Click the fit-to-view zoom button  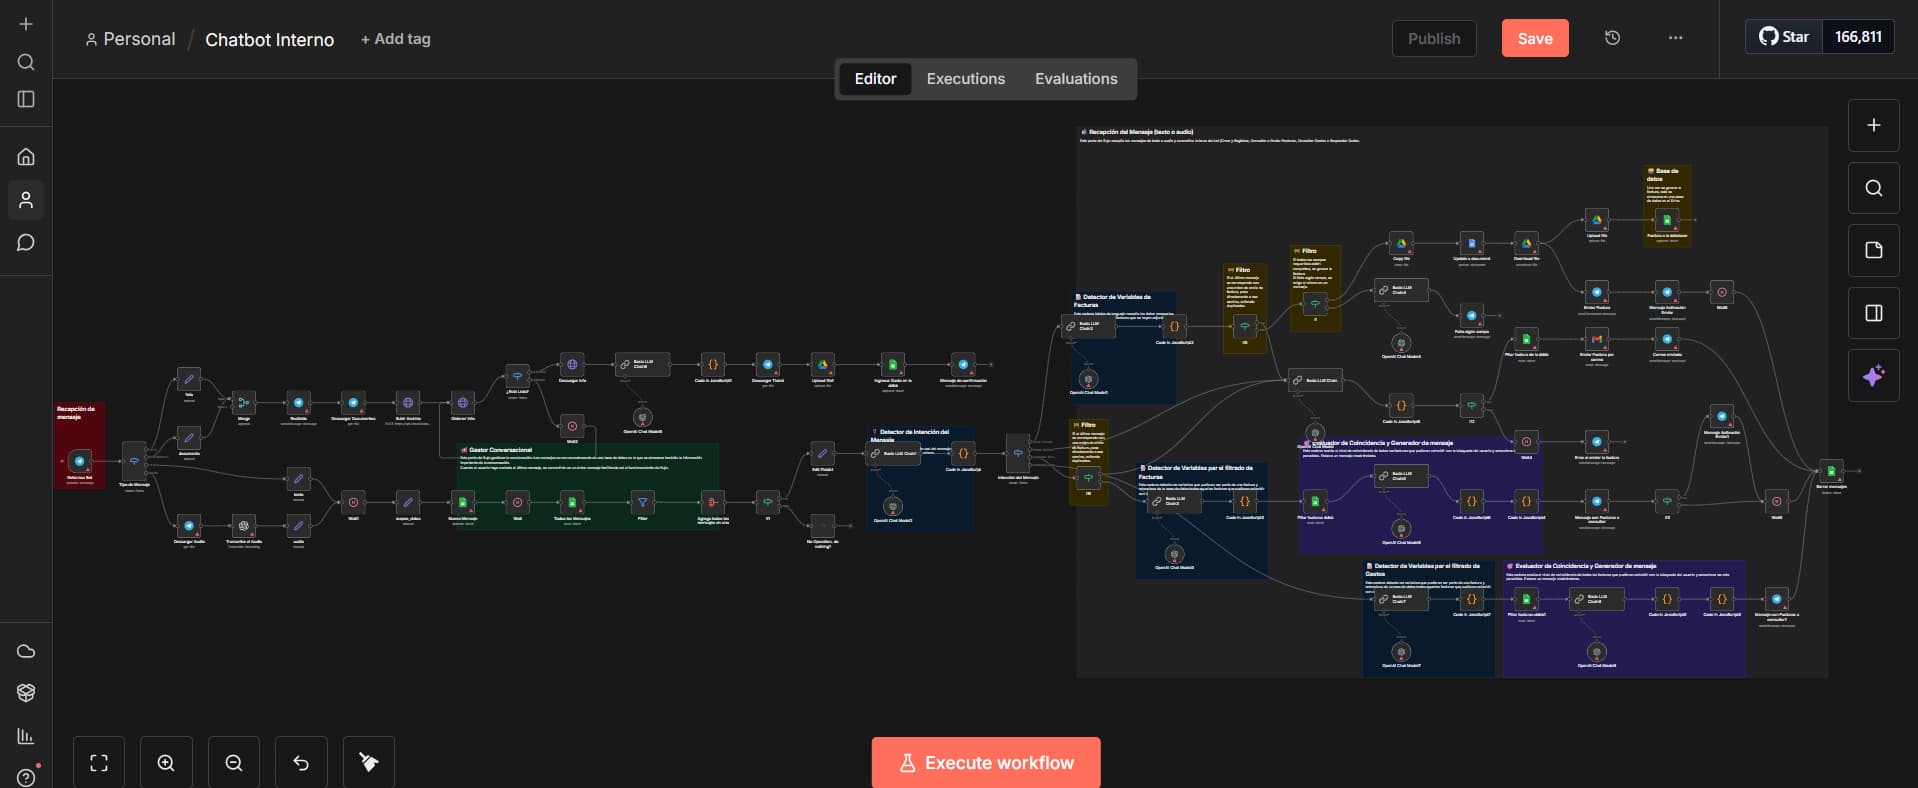[99, 763]
